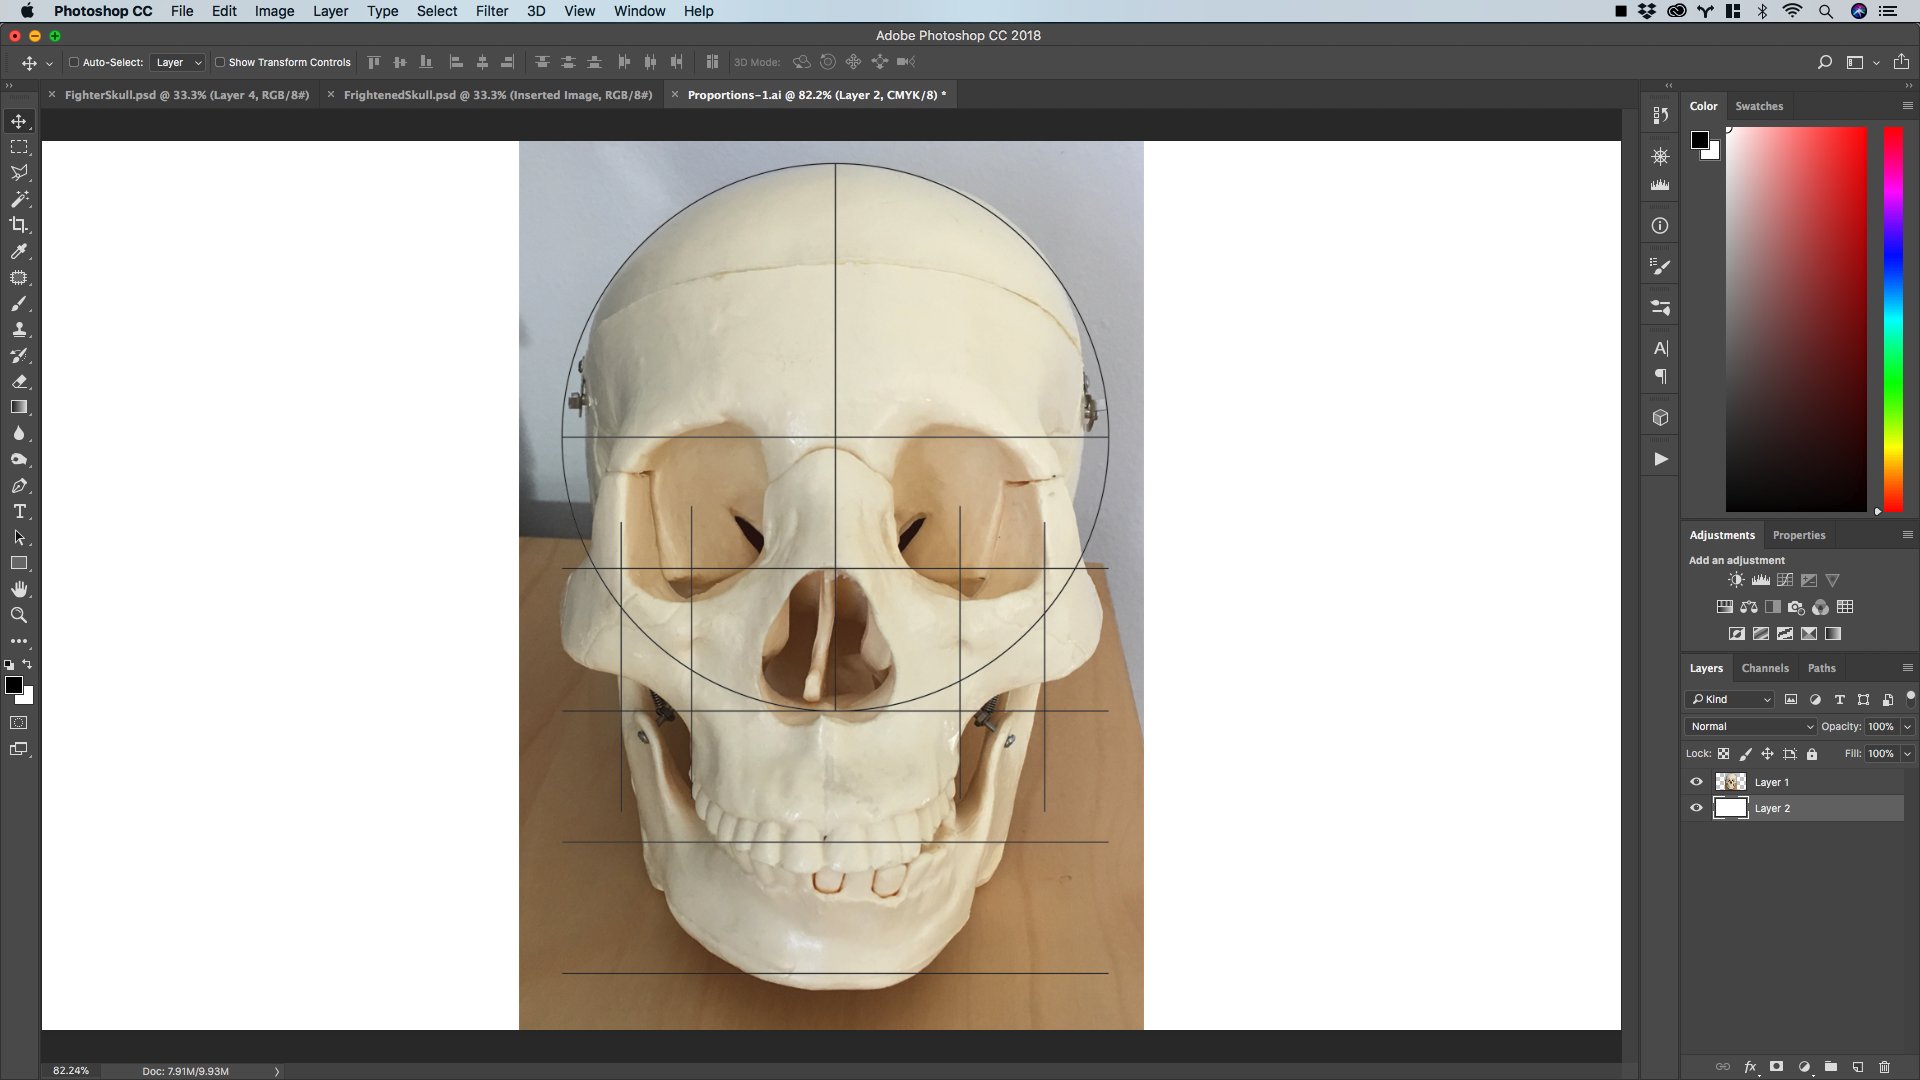Select the Horizontal Type tool
This screenshot has height=1080, width=1920.
tap(19, 512)
